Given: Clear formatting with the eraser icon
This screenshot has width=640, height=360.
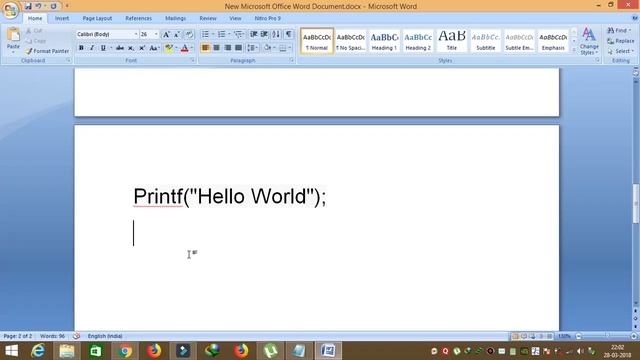Looking at the screenshot, I should [189, 35].
